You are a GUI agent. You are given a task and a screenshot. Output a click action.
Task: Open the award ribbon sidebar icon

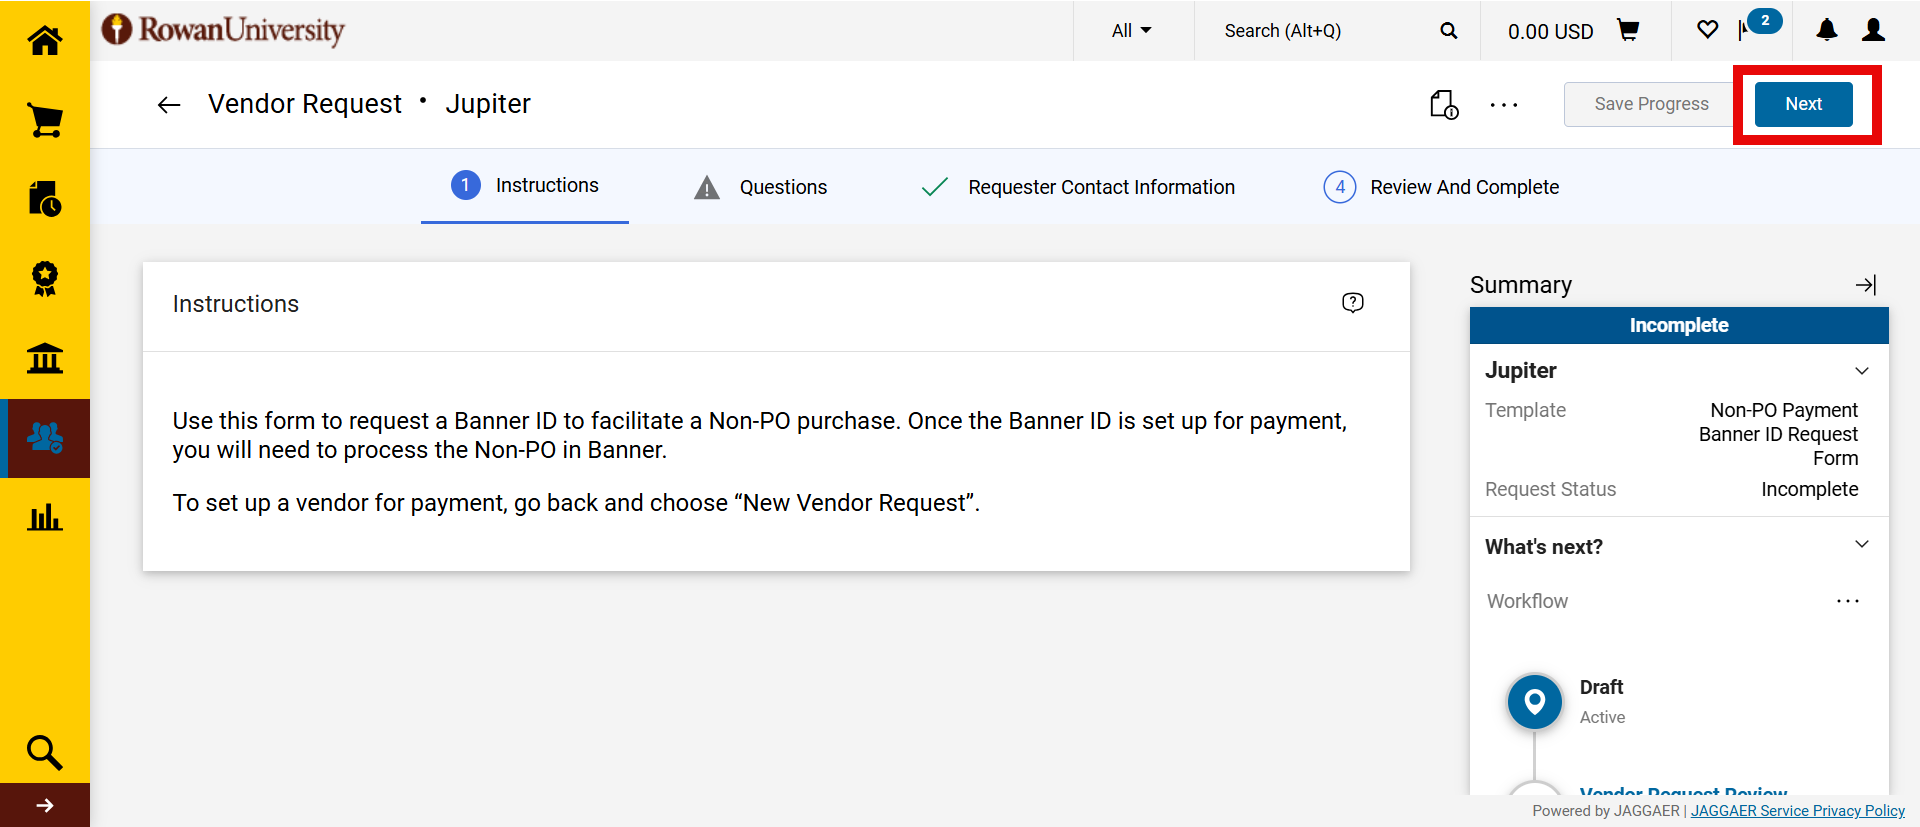pos(45,278)
